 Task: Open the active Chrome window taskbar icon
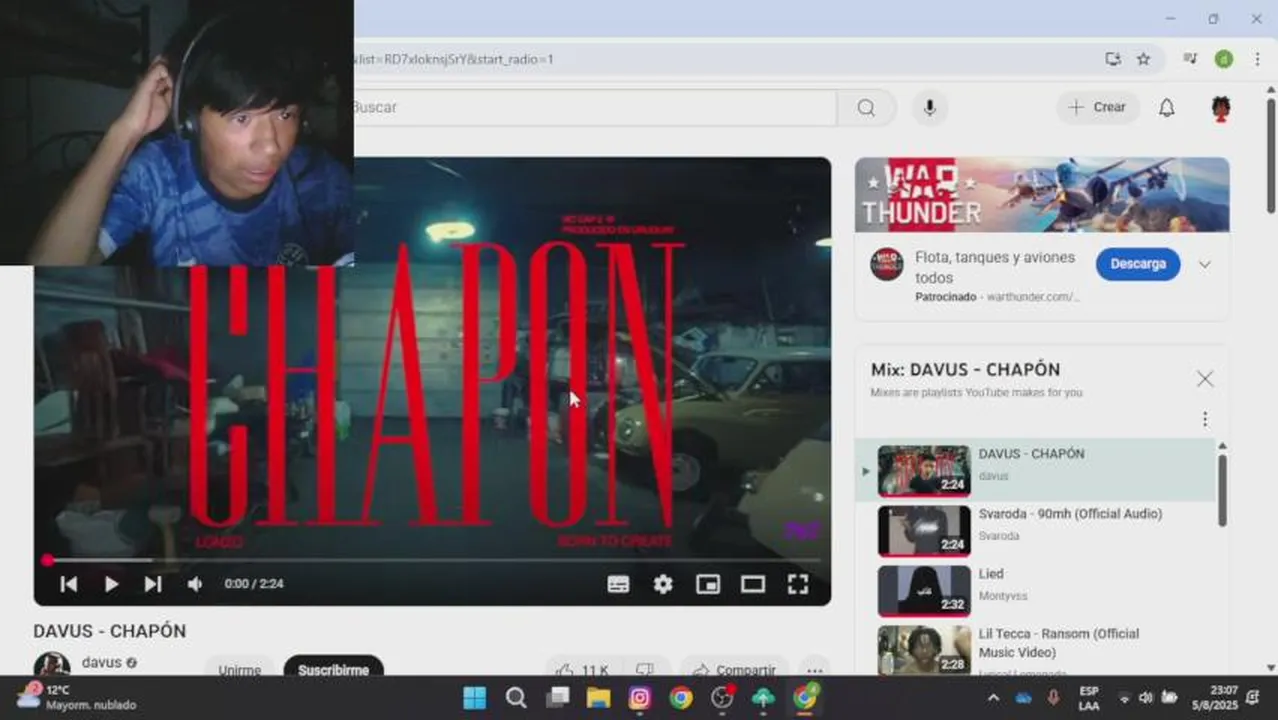[x=805, y=698]
